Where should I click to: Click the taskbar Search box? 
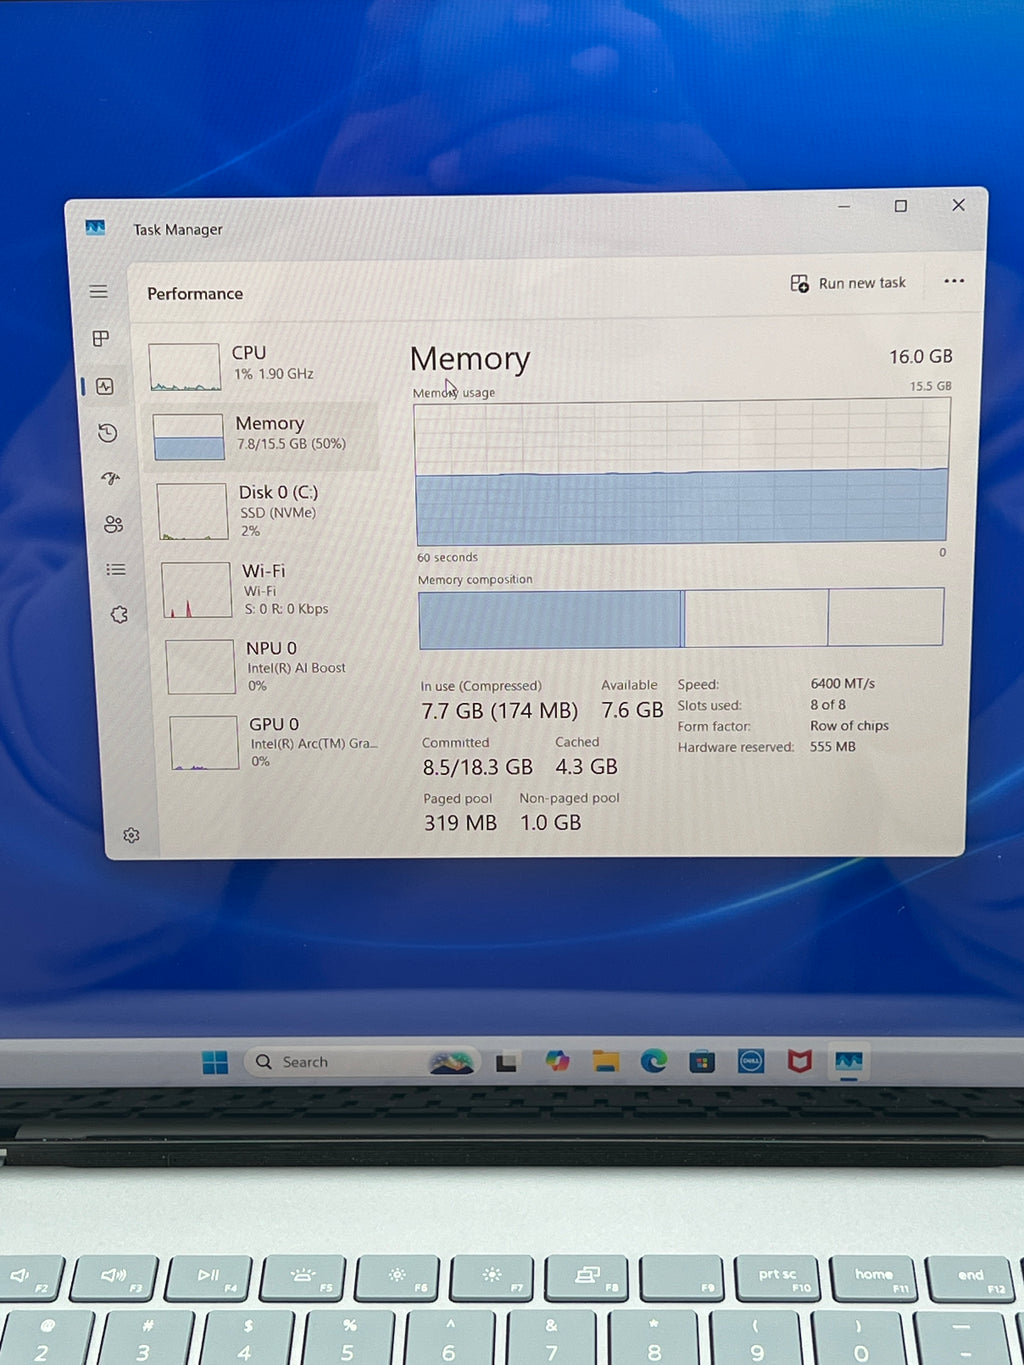362,1062
